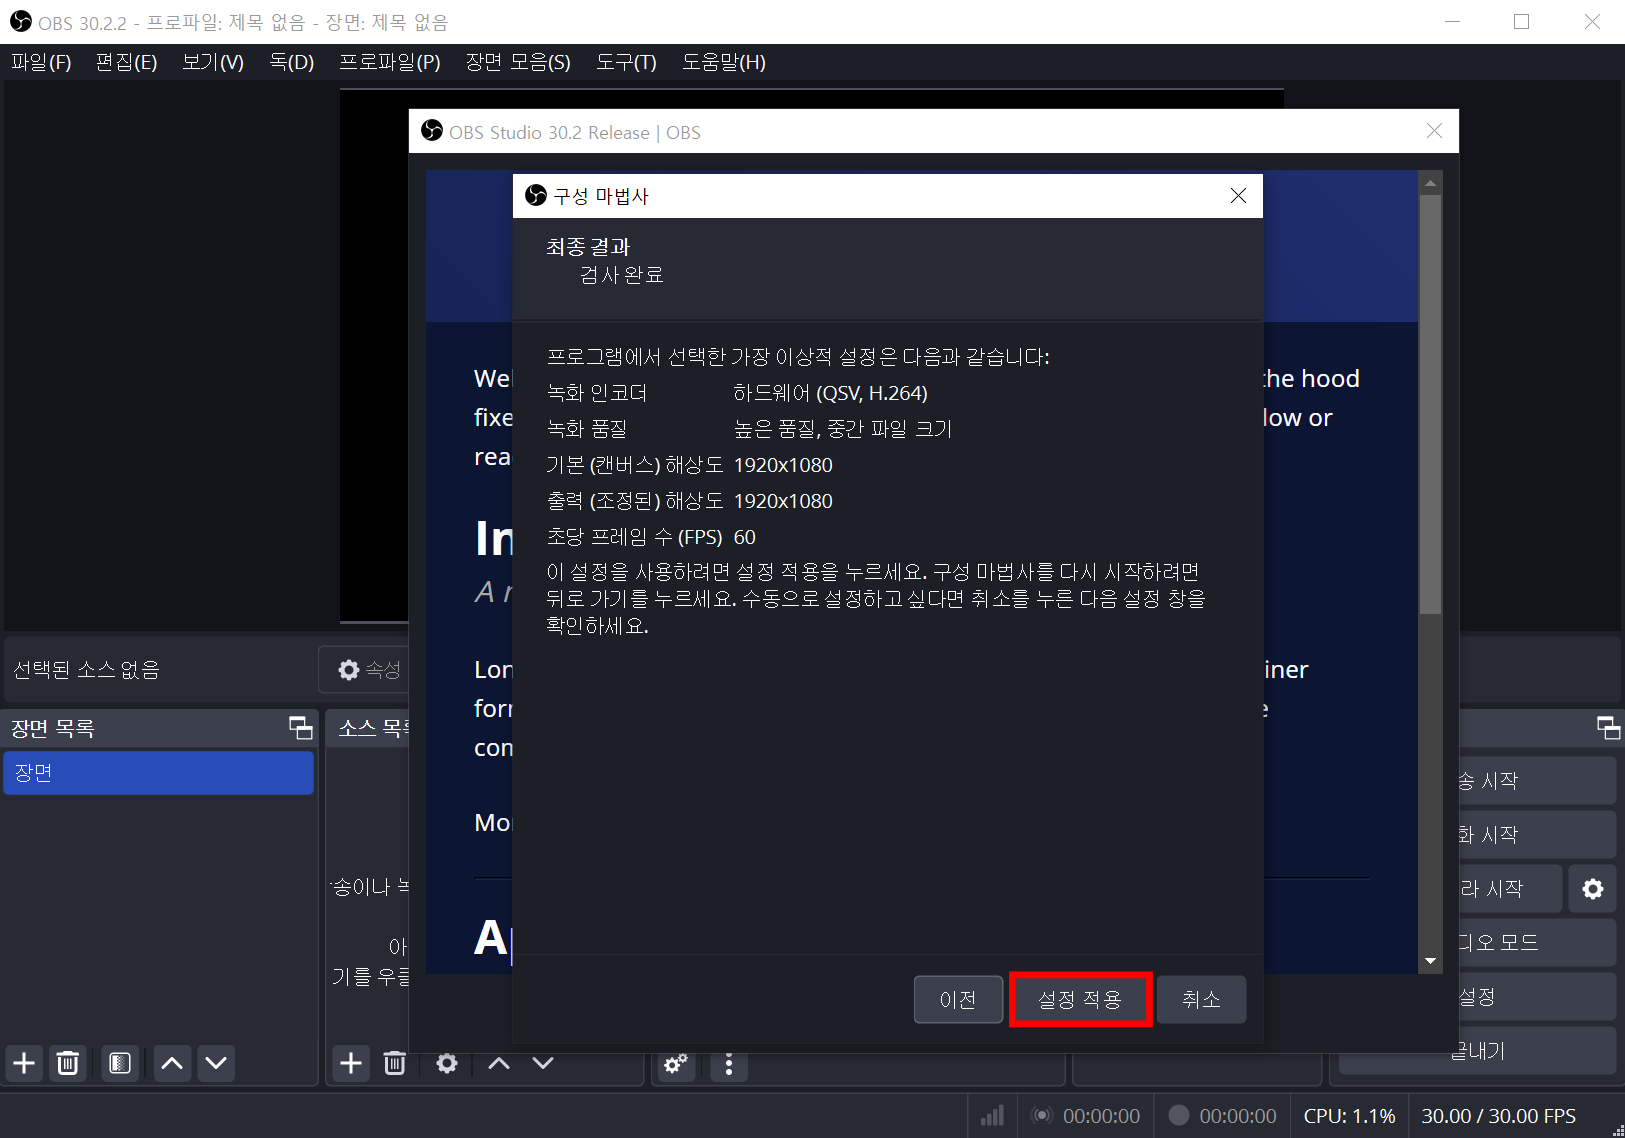Move scene down with arrow icon

(x=216, y=1063)
